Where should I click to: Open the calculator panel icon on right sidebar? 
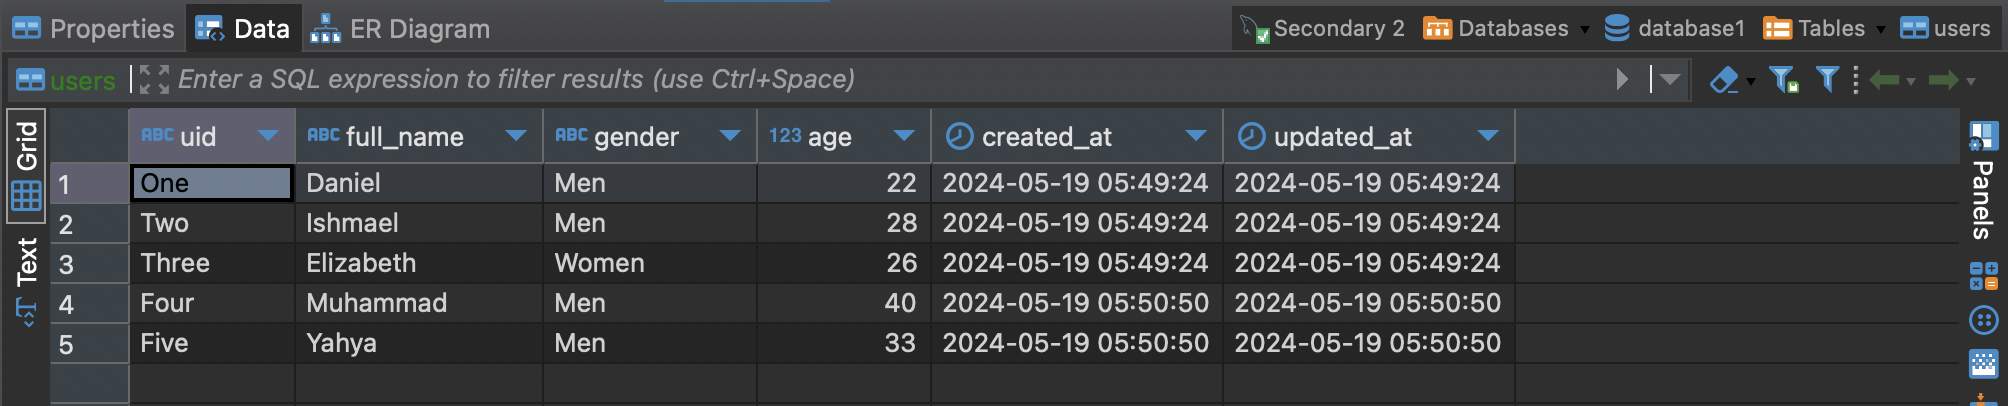(x=1983, y=274)
